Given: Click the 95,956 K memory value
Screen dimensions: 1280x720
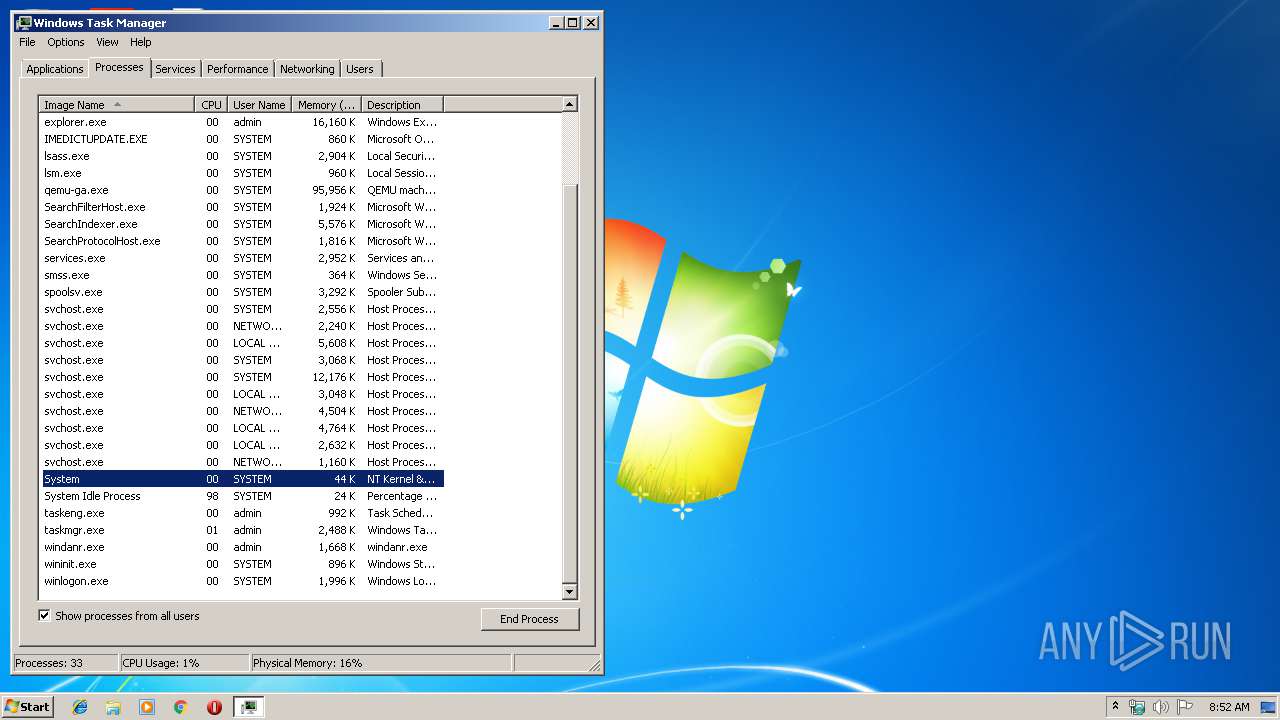Looking at the screenshot, I should (334, 190).
